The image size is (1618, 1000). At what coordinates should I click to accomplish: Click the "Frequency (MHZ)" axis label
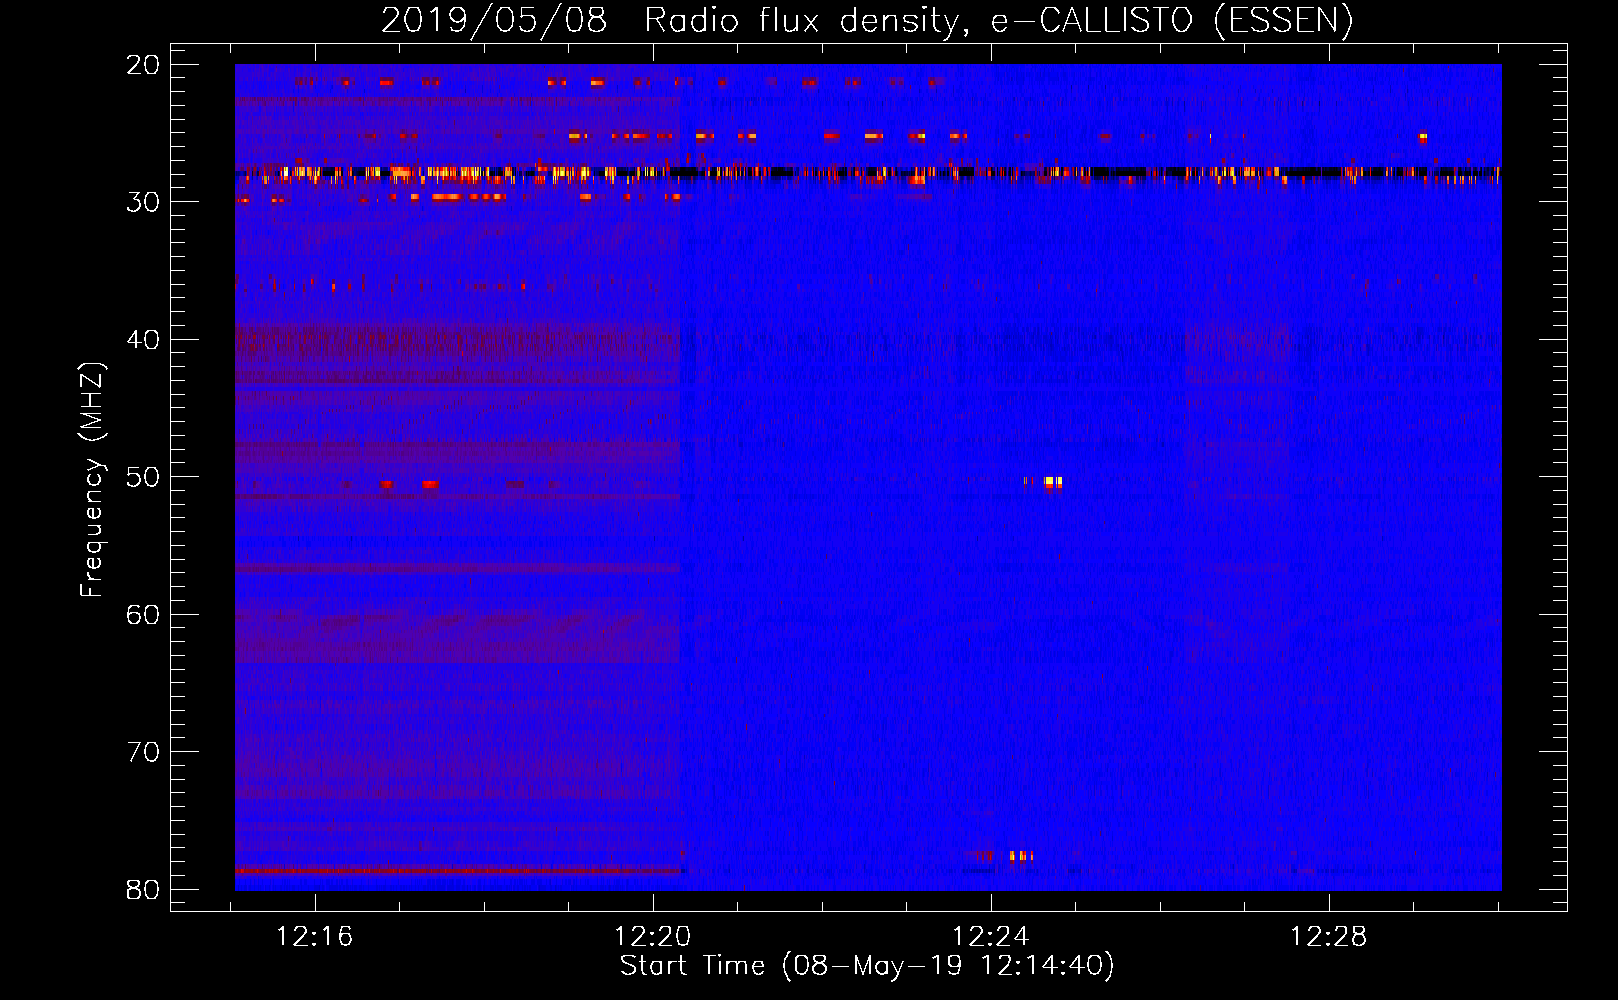(x=92, y=480)
